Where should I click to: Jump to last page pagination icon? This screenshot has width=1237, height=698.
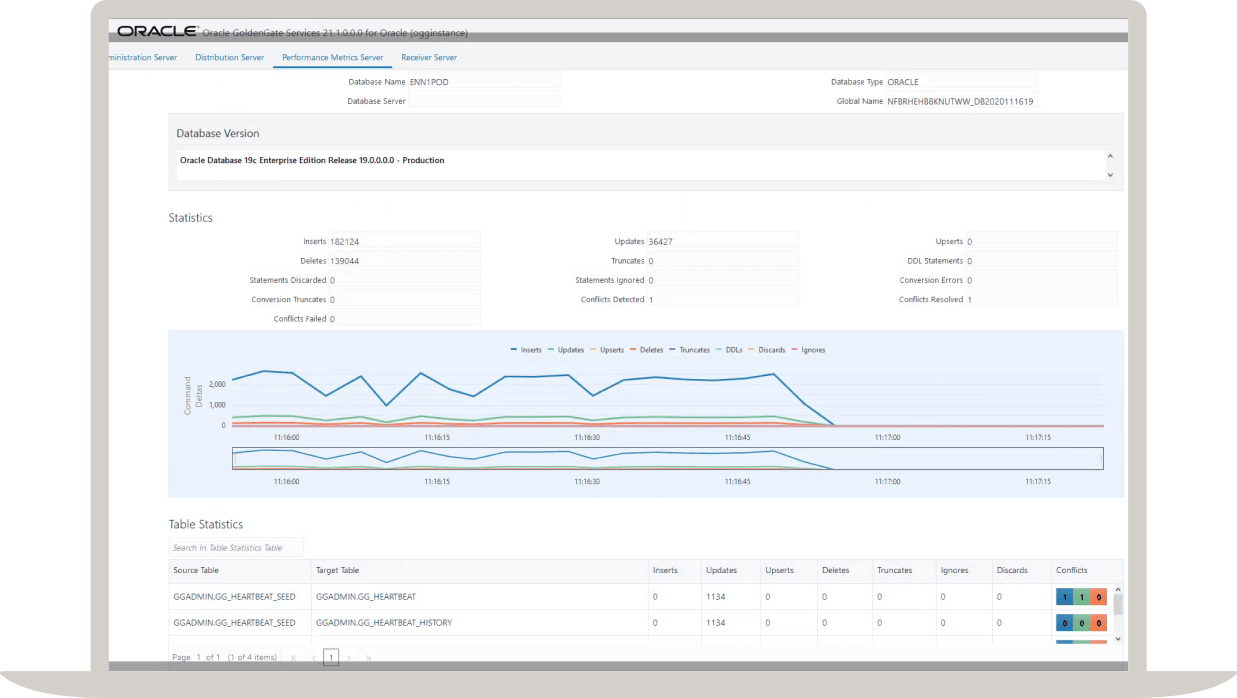[368, 657]
